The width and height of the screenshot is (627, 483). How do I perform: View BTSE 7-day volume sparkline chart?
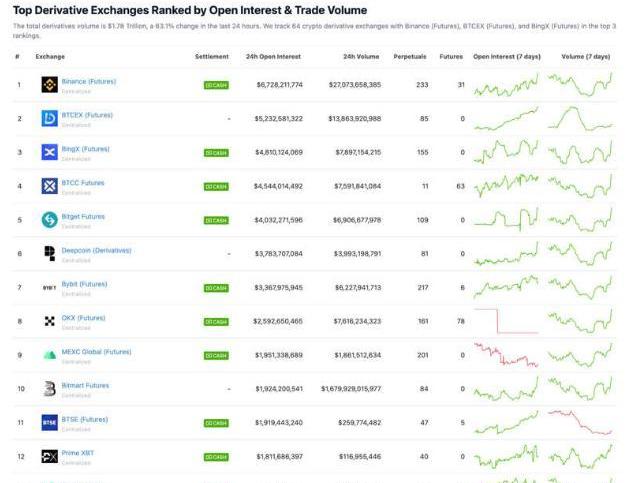[586, 422]
